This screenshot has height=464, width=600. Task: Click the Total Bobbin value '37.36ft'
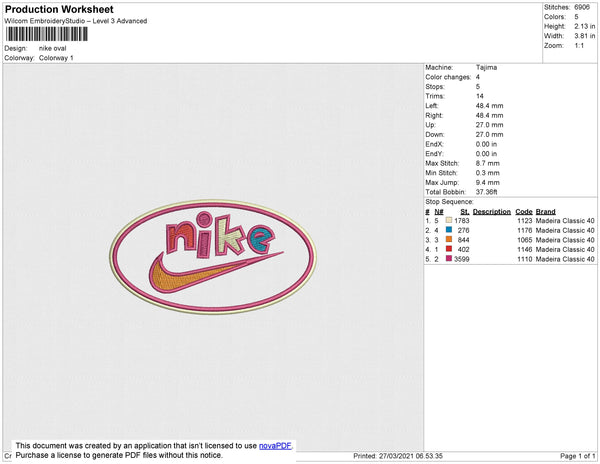pyautogui.click(x=486, y=192)
